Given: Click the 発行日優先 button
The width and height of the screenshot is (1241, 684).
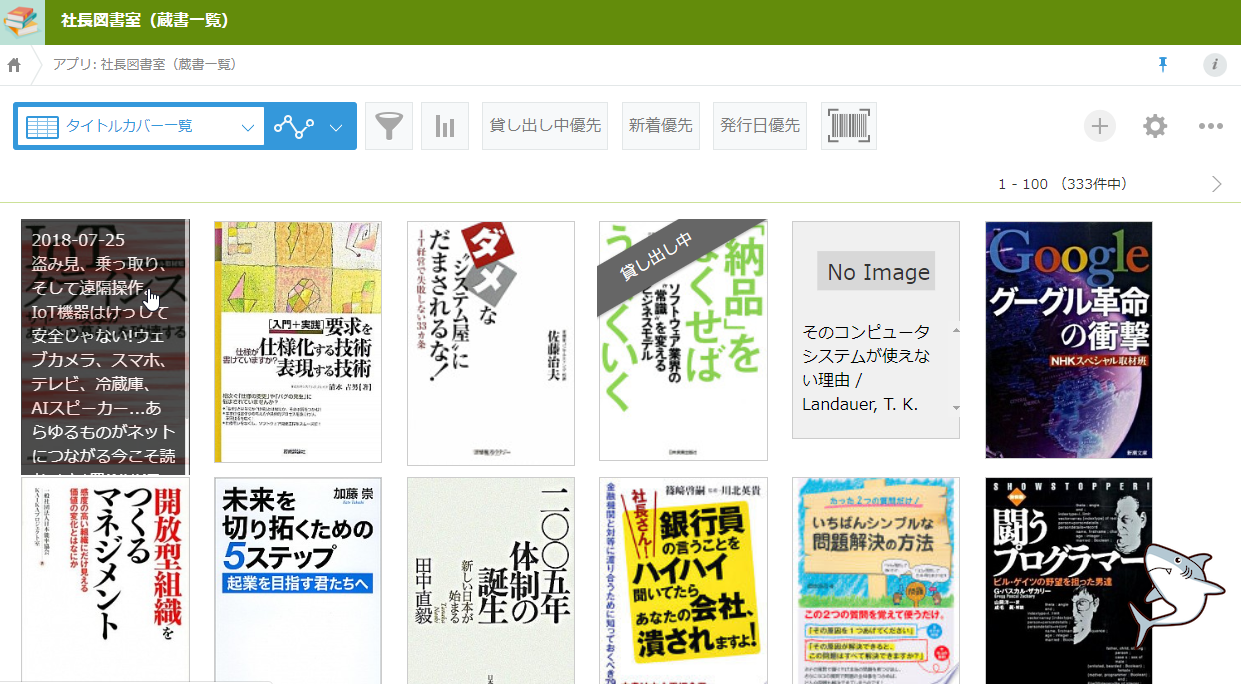Looking at the screenshot, I should (x=761, y=126).
